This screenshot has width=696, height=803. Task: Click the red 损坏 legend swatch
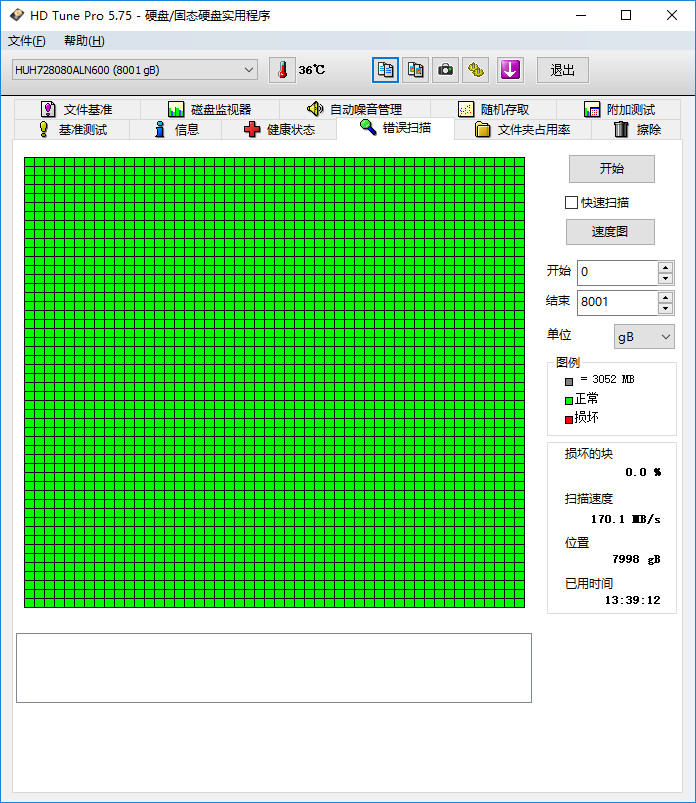click(568, 420)
